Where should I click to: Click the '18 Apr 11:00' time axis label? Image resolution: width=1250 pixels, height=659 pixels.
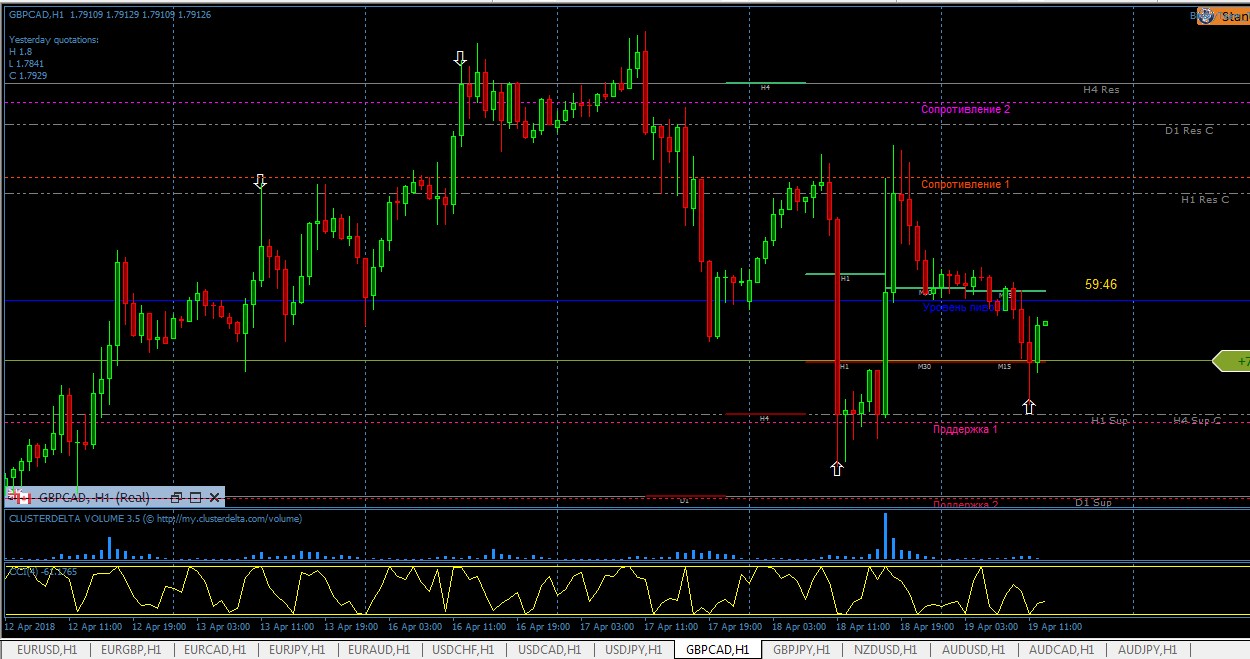pos(863,627)
